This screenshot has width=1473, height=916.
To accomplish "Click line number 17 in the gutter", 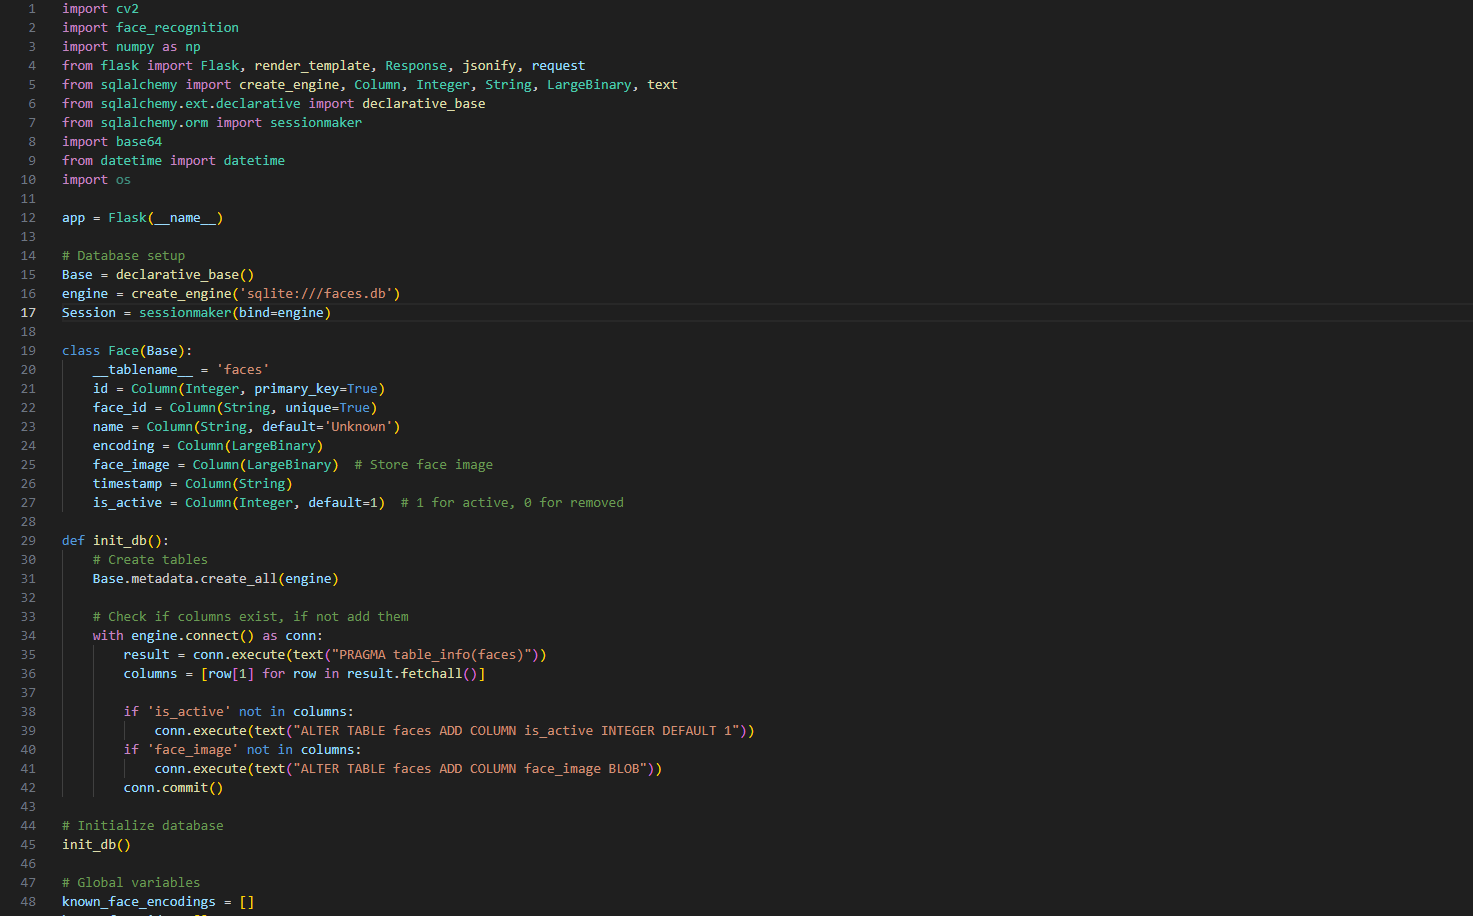I will (28, 313).
